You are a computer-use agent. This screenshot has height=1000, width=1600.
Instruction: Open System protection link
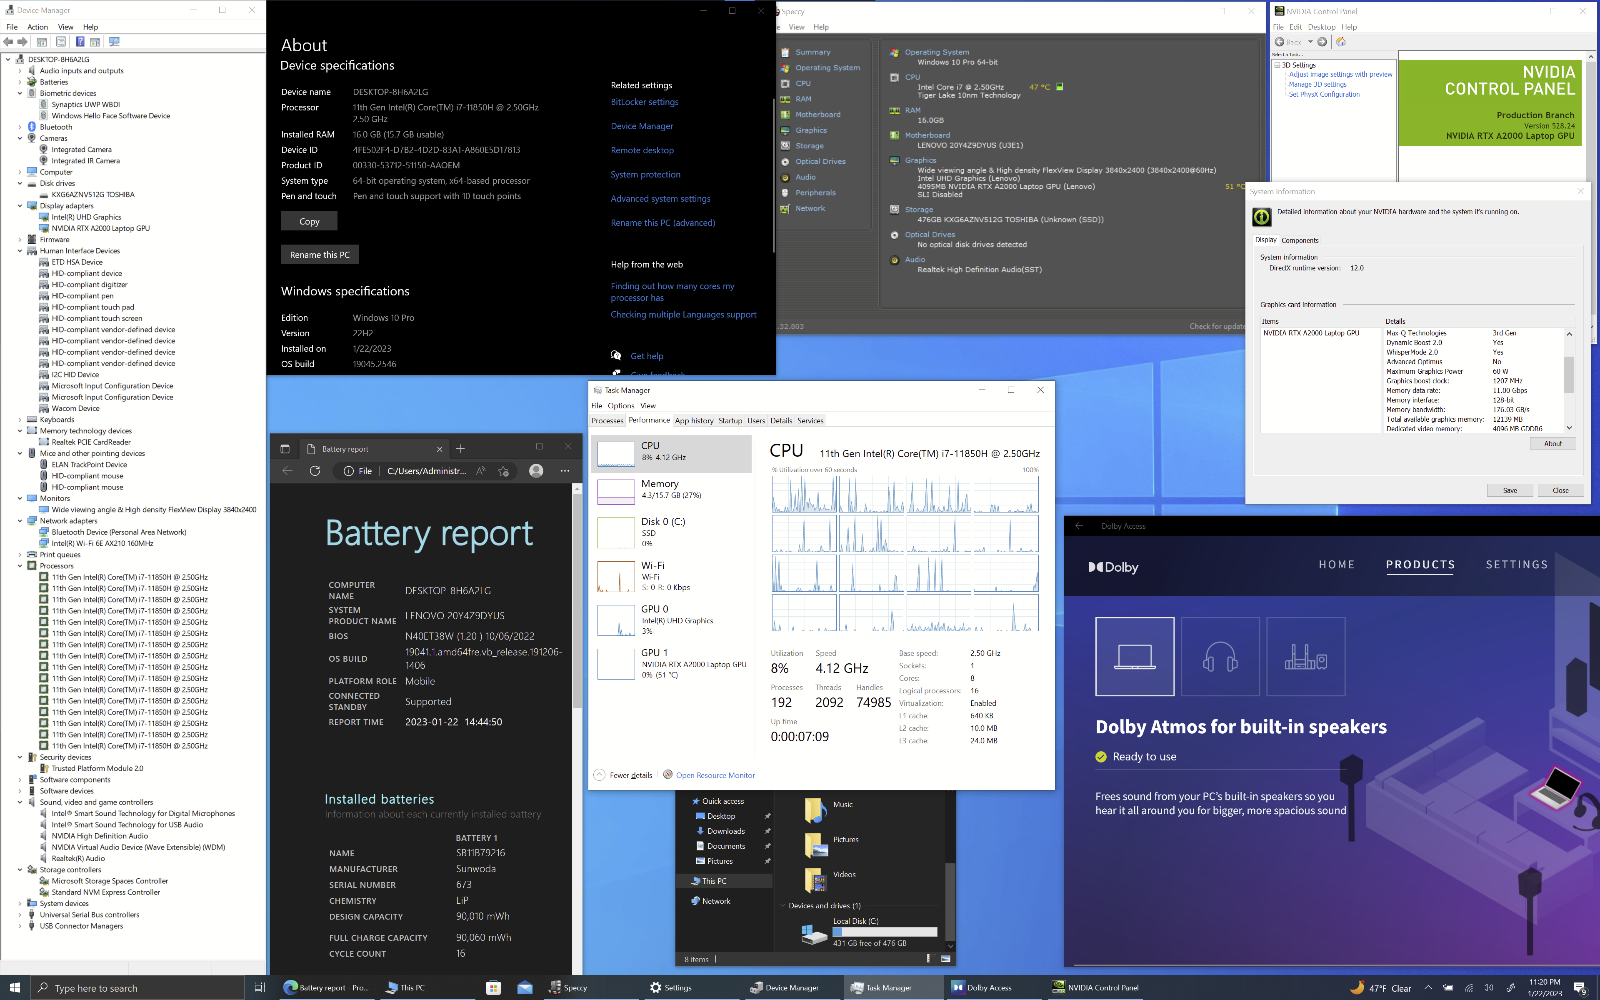645,174
